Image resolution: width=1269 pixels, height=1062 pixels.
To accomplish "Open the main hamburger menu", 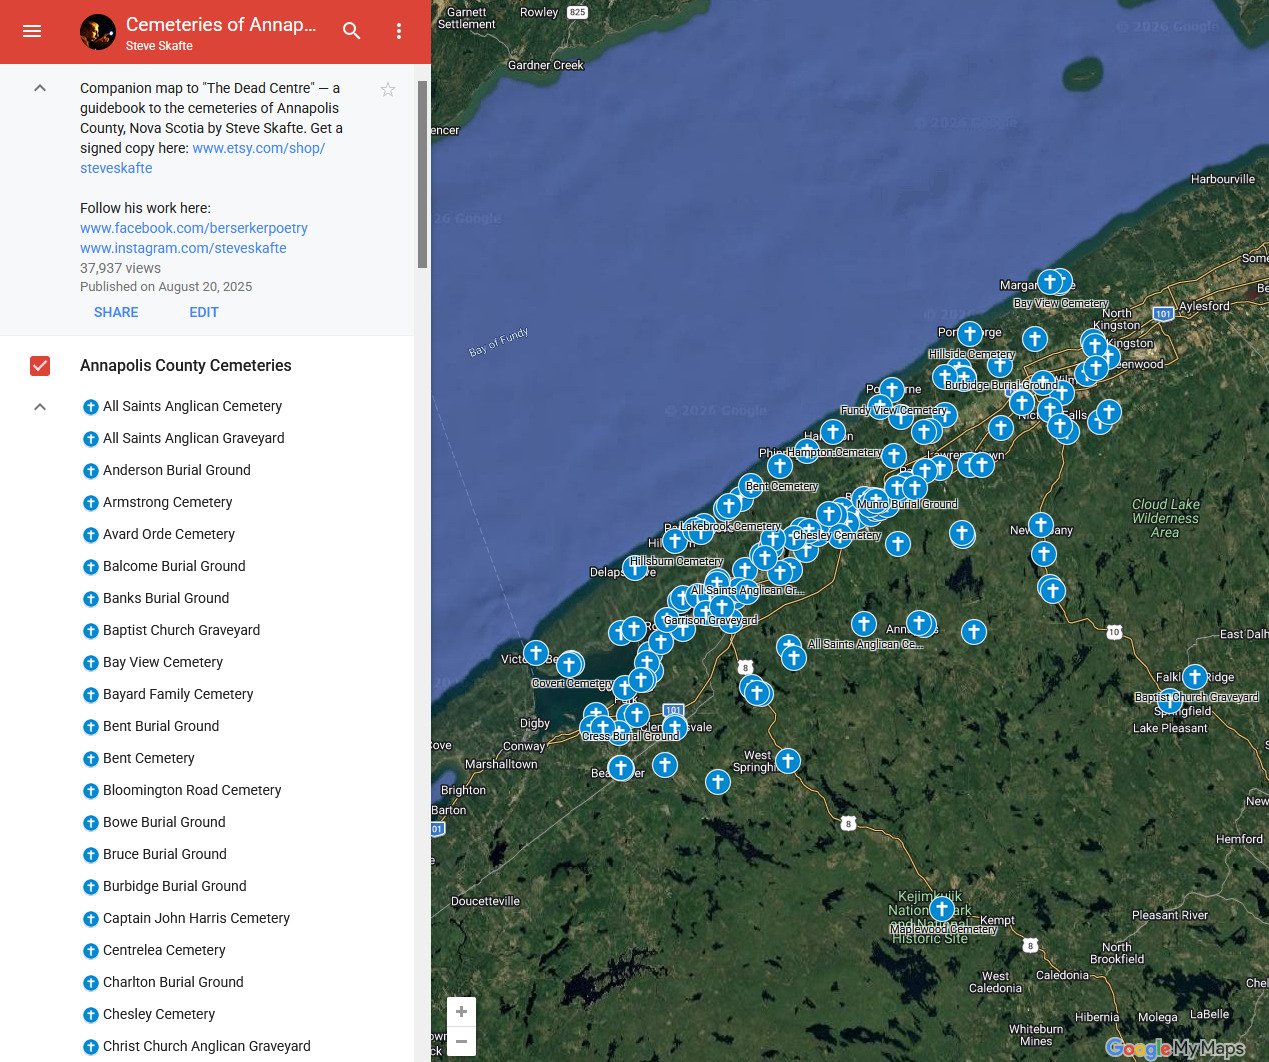I will coord(32,31).
